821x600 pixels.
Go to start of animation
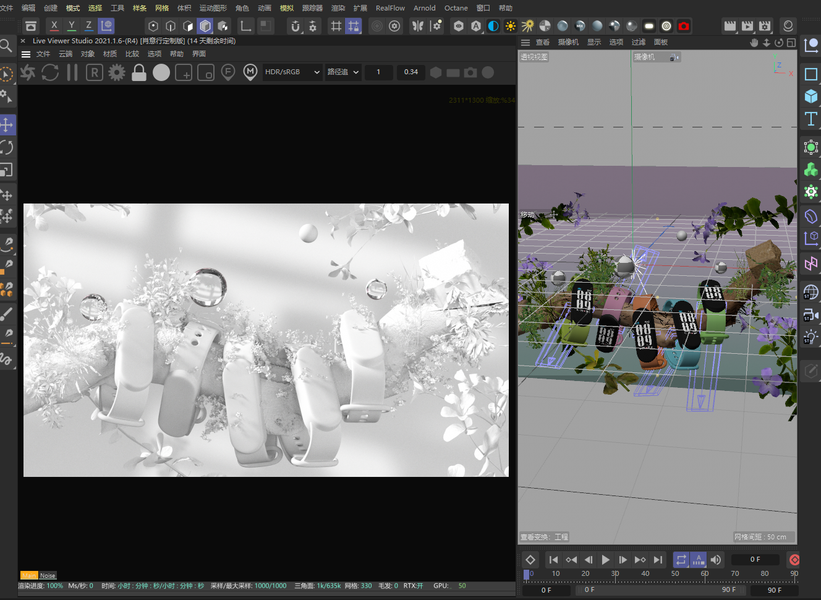(x=553, y=560)
